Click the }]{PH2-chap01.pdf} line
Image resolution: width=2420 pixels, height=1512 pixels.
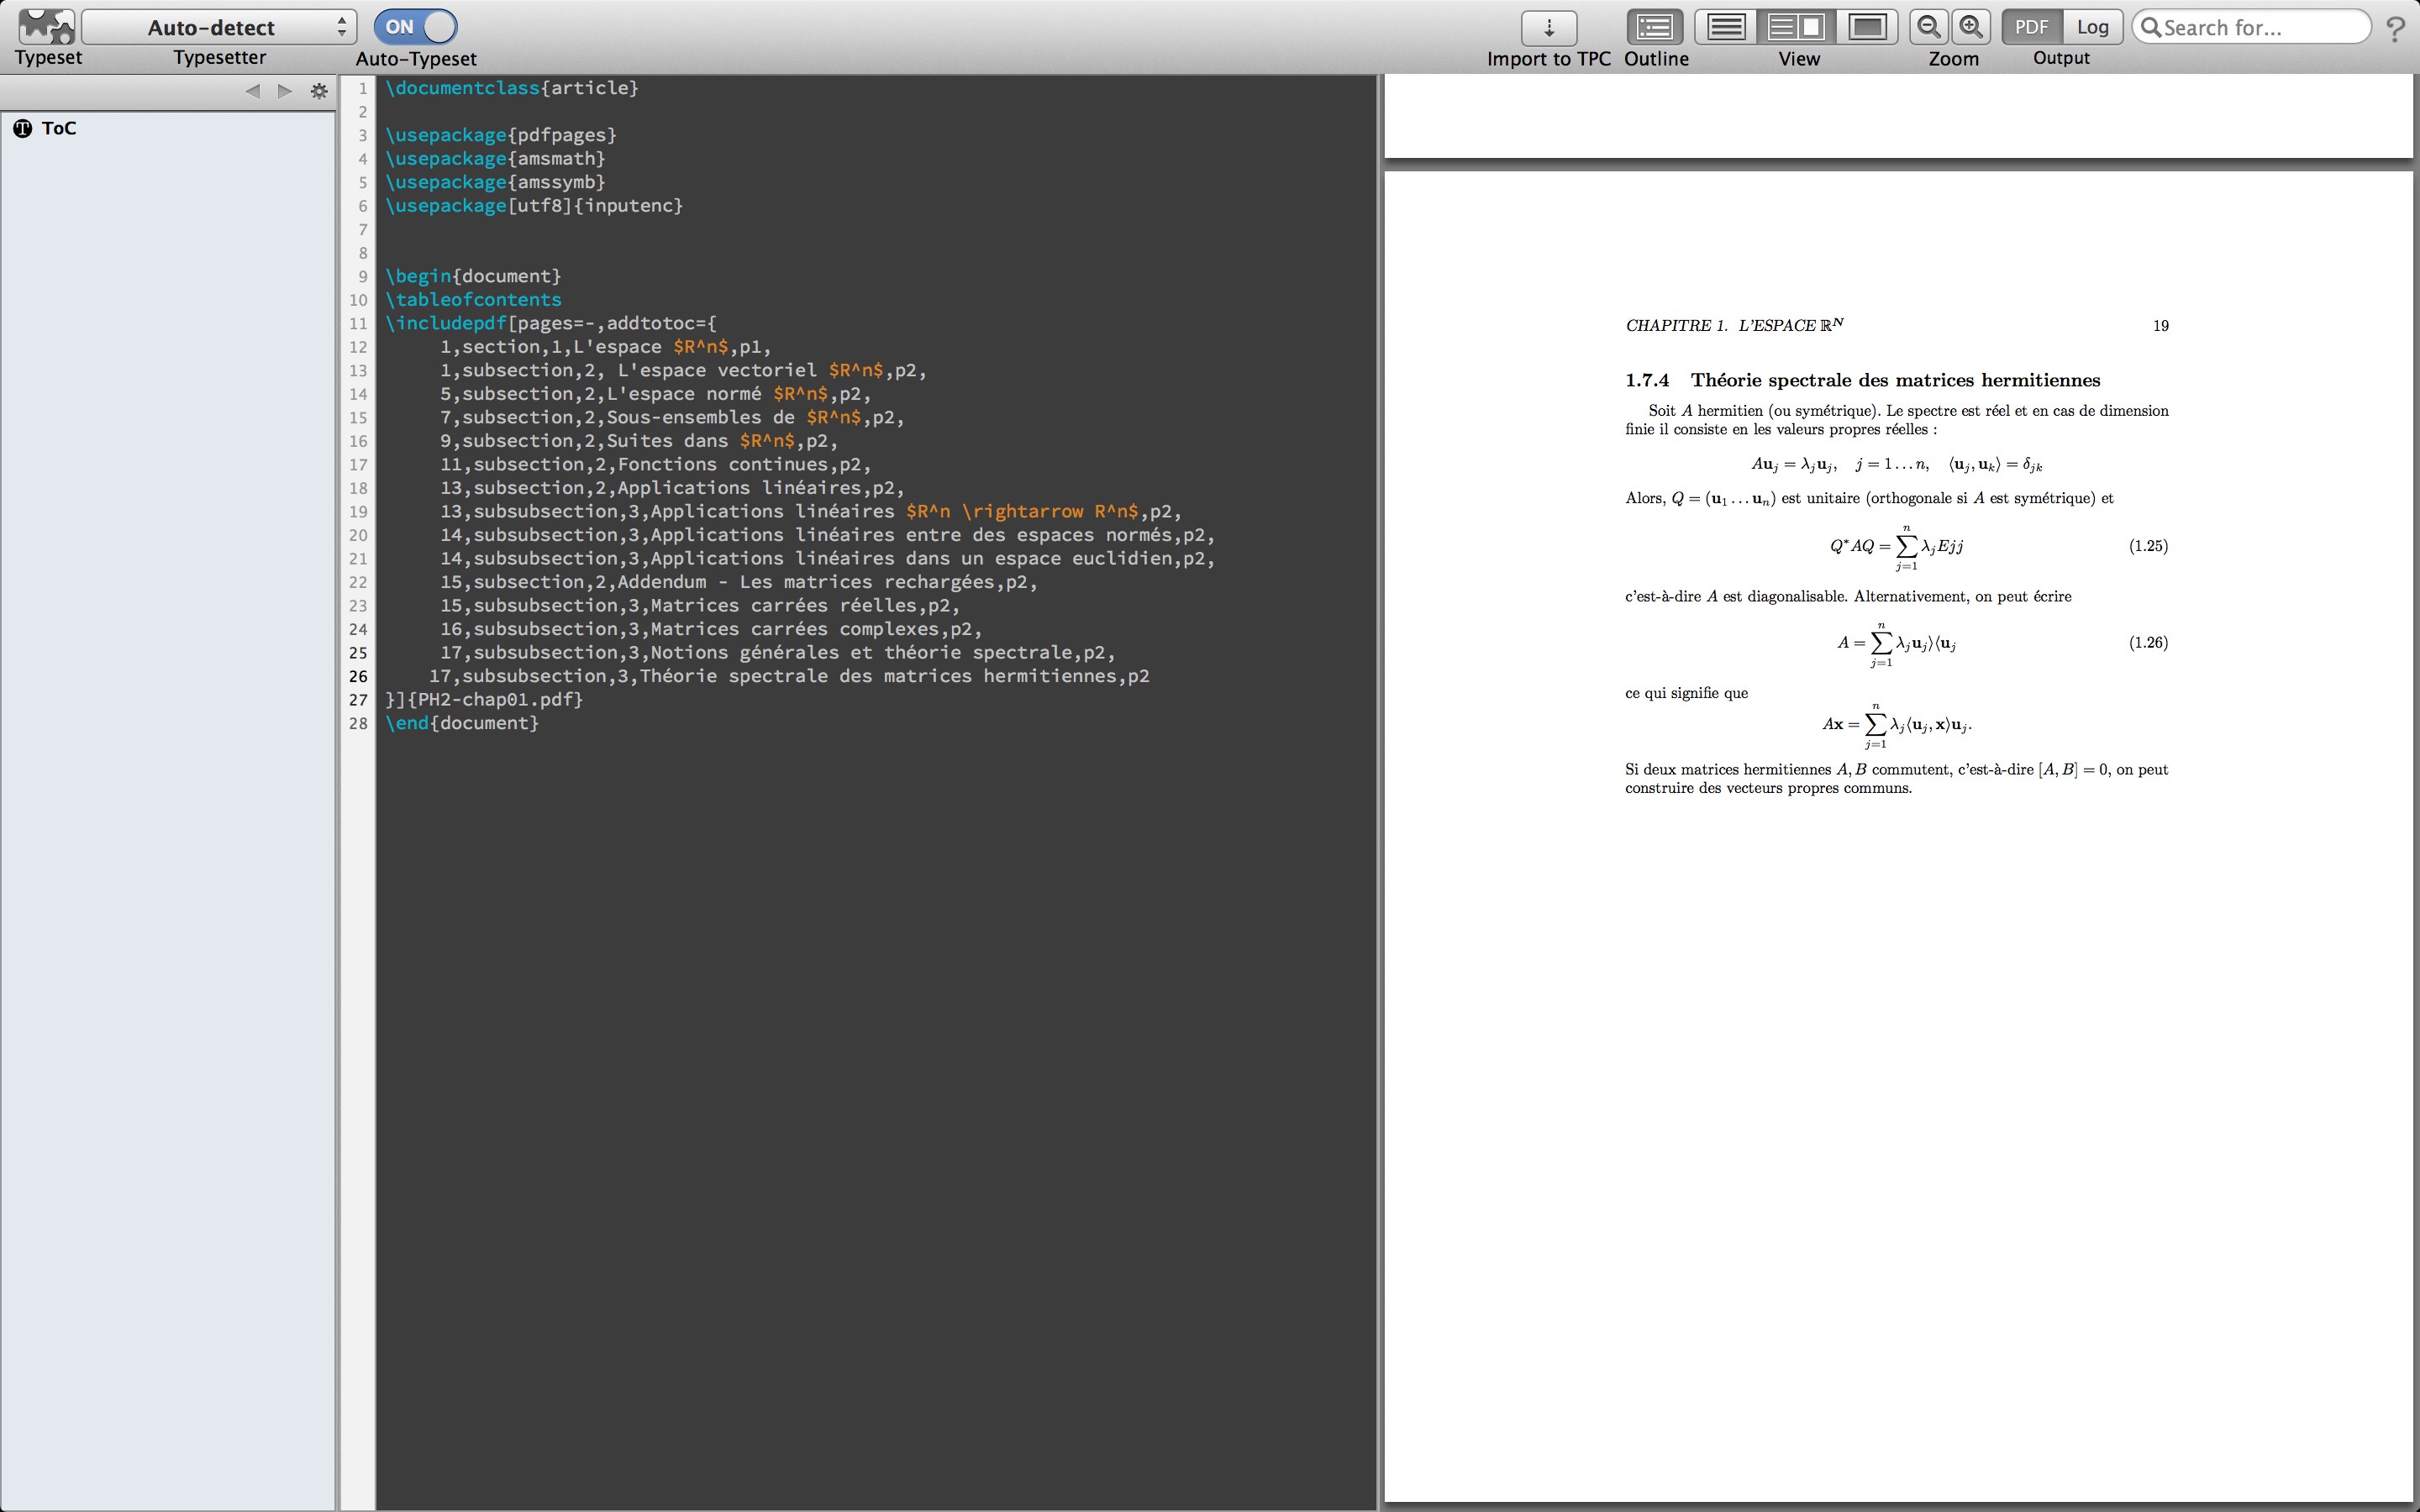pyautogui.click(x=484, y=699)
